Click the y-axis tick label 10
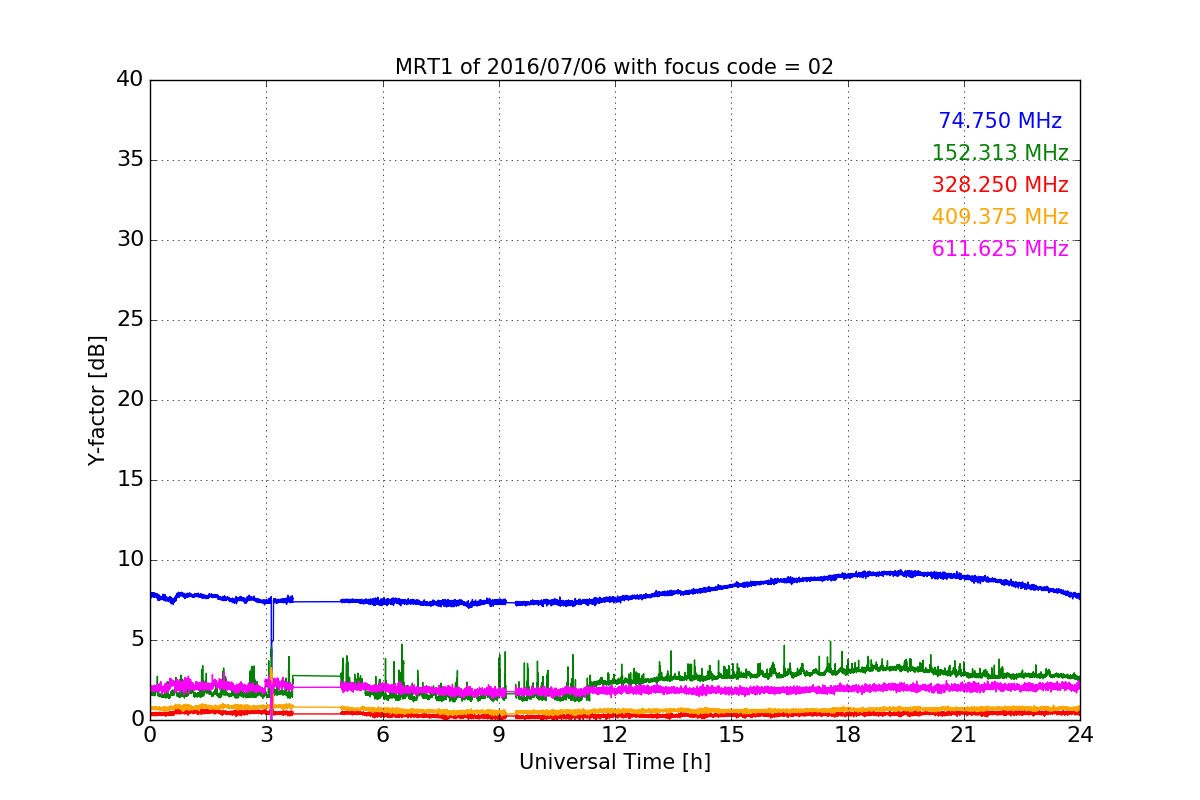This screenshot has width=1200, height=800. pyautogui.click(x=130, y=560)
